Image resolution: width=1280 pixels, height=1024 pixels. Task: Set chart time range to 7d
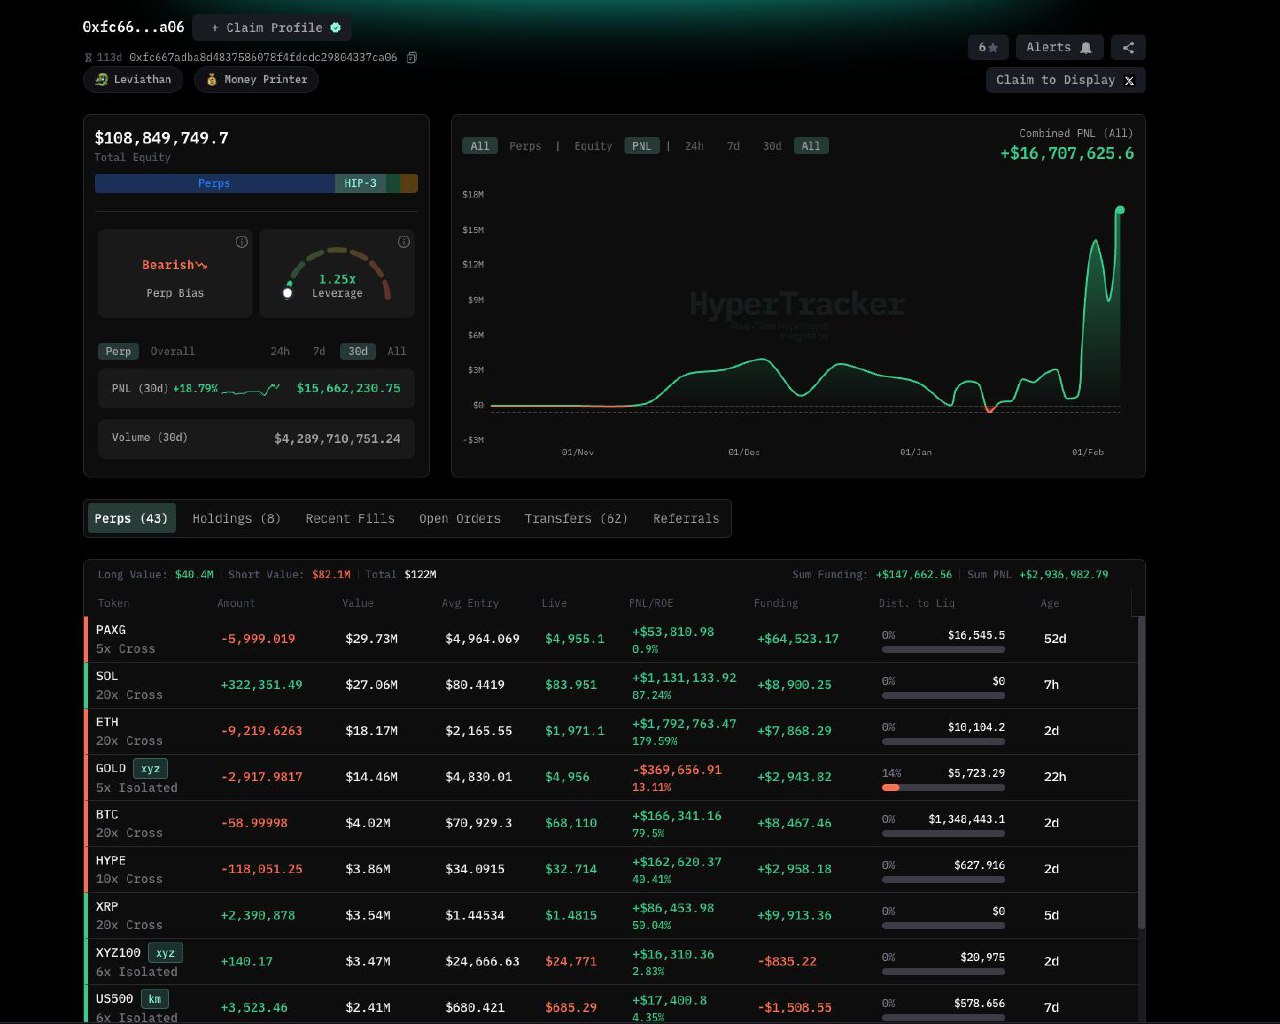click(x=733, y=146)
